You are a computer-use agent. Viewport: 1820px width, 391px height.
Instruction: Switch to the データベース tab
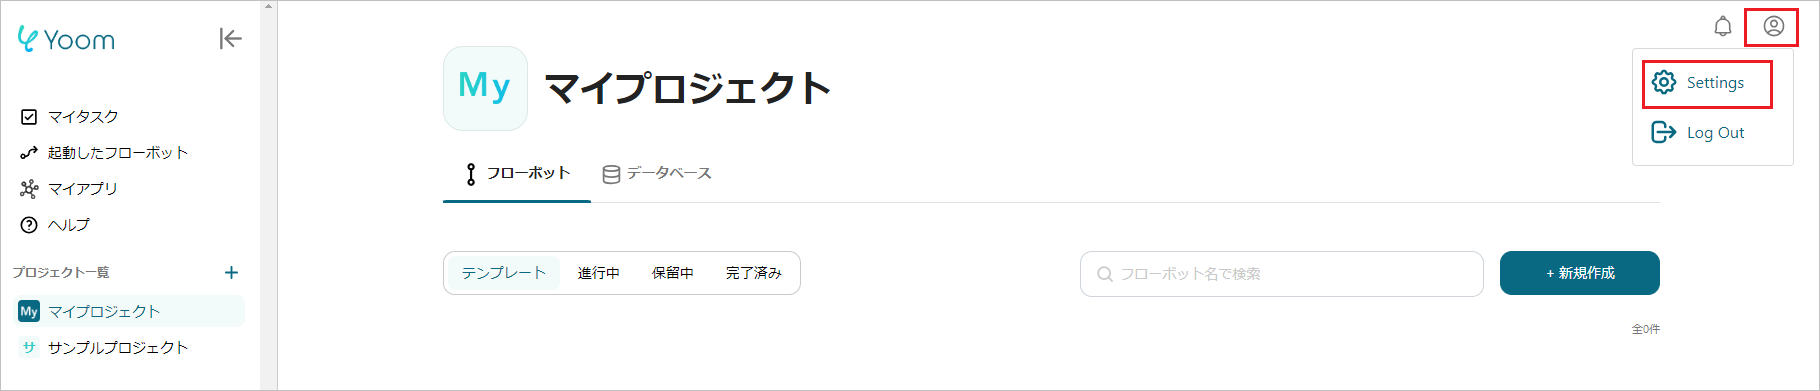coord(657,174)
